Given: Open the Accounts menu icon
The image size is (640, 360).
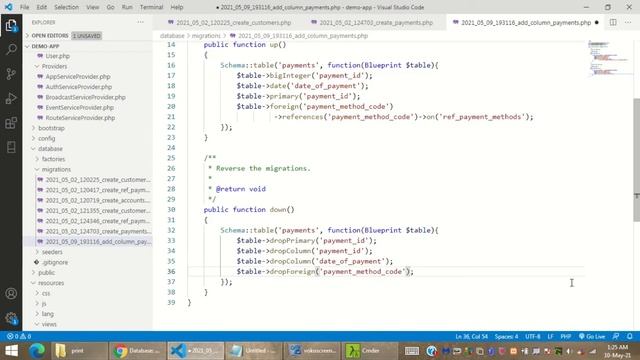Looking at the screenshot, I should tap(11, 293).
